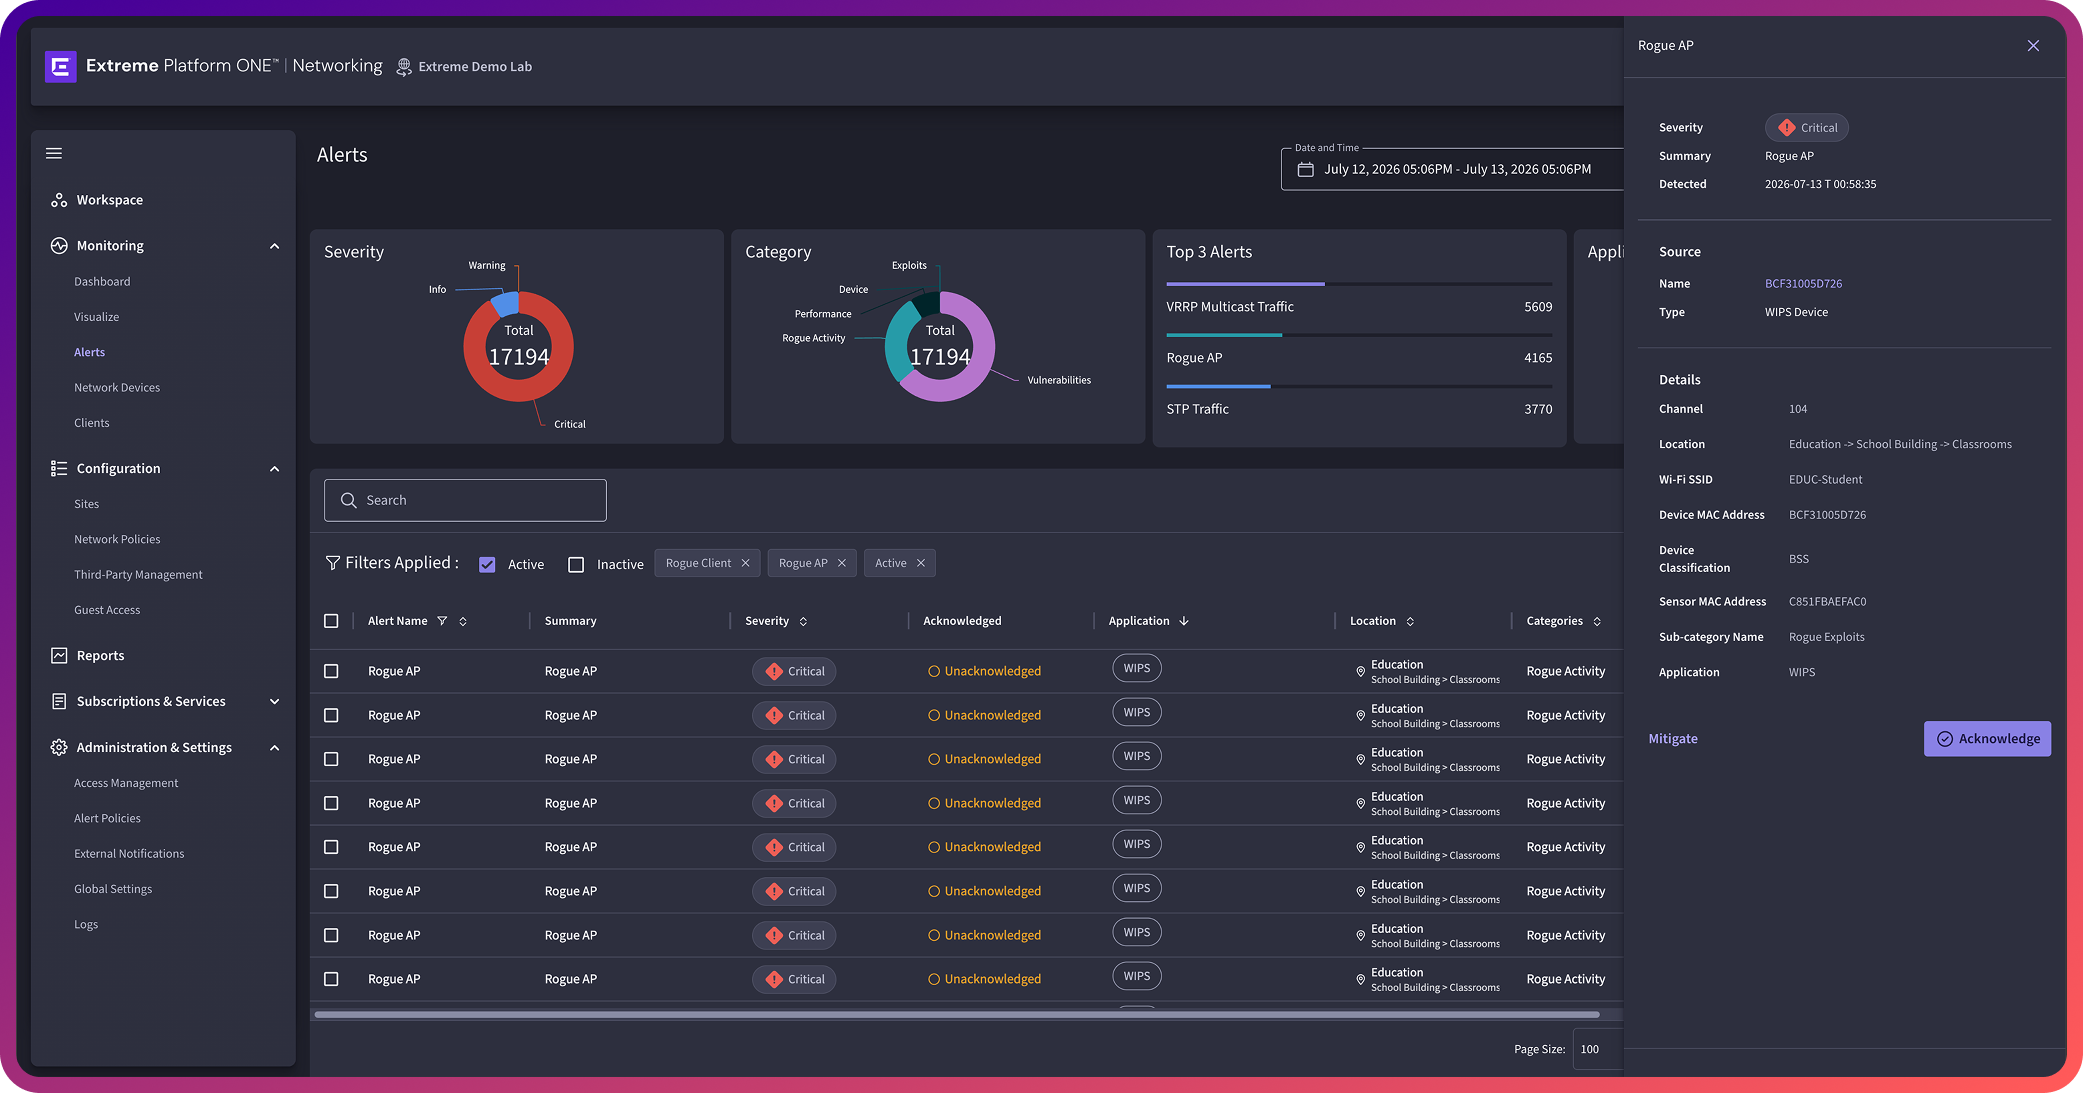Click the Reports chart icon
The width and height of the screenshot is (2083, 1093).
click(59, 656)
